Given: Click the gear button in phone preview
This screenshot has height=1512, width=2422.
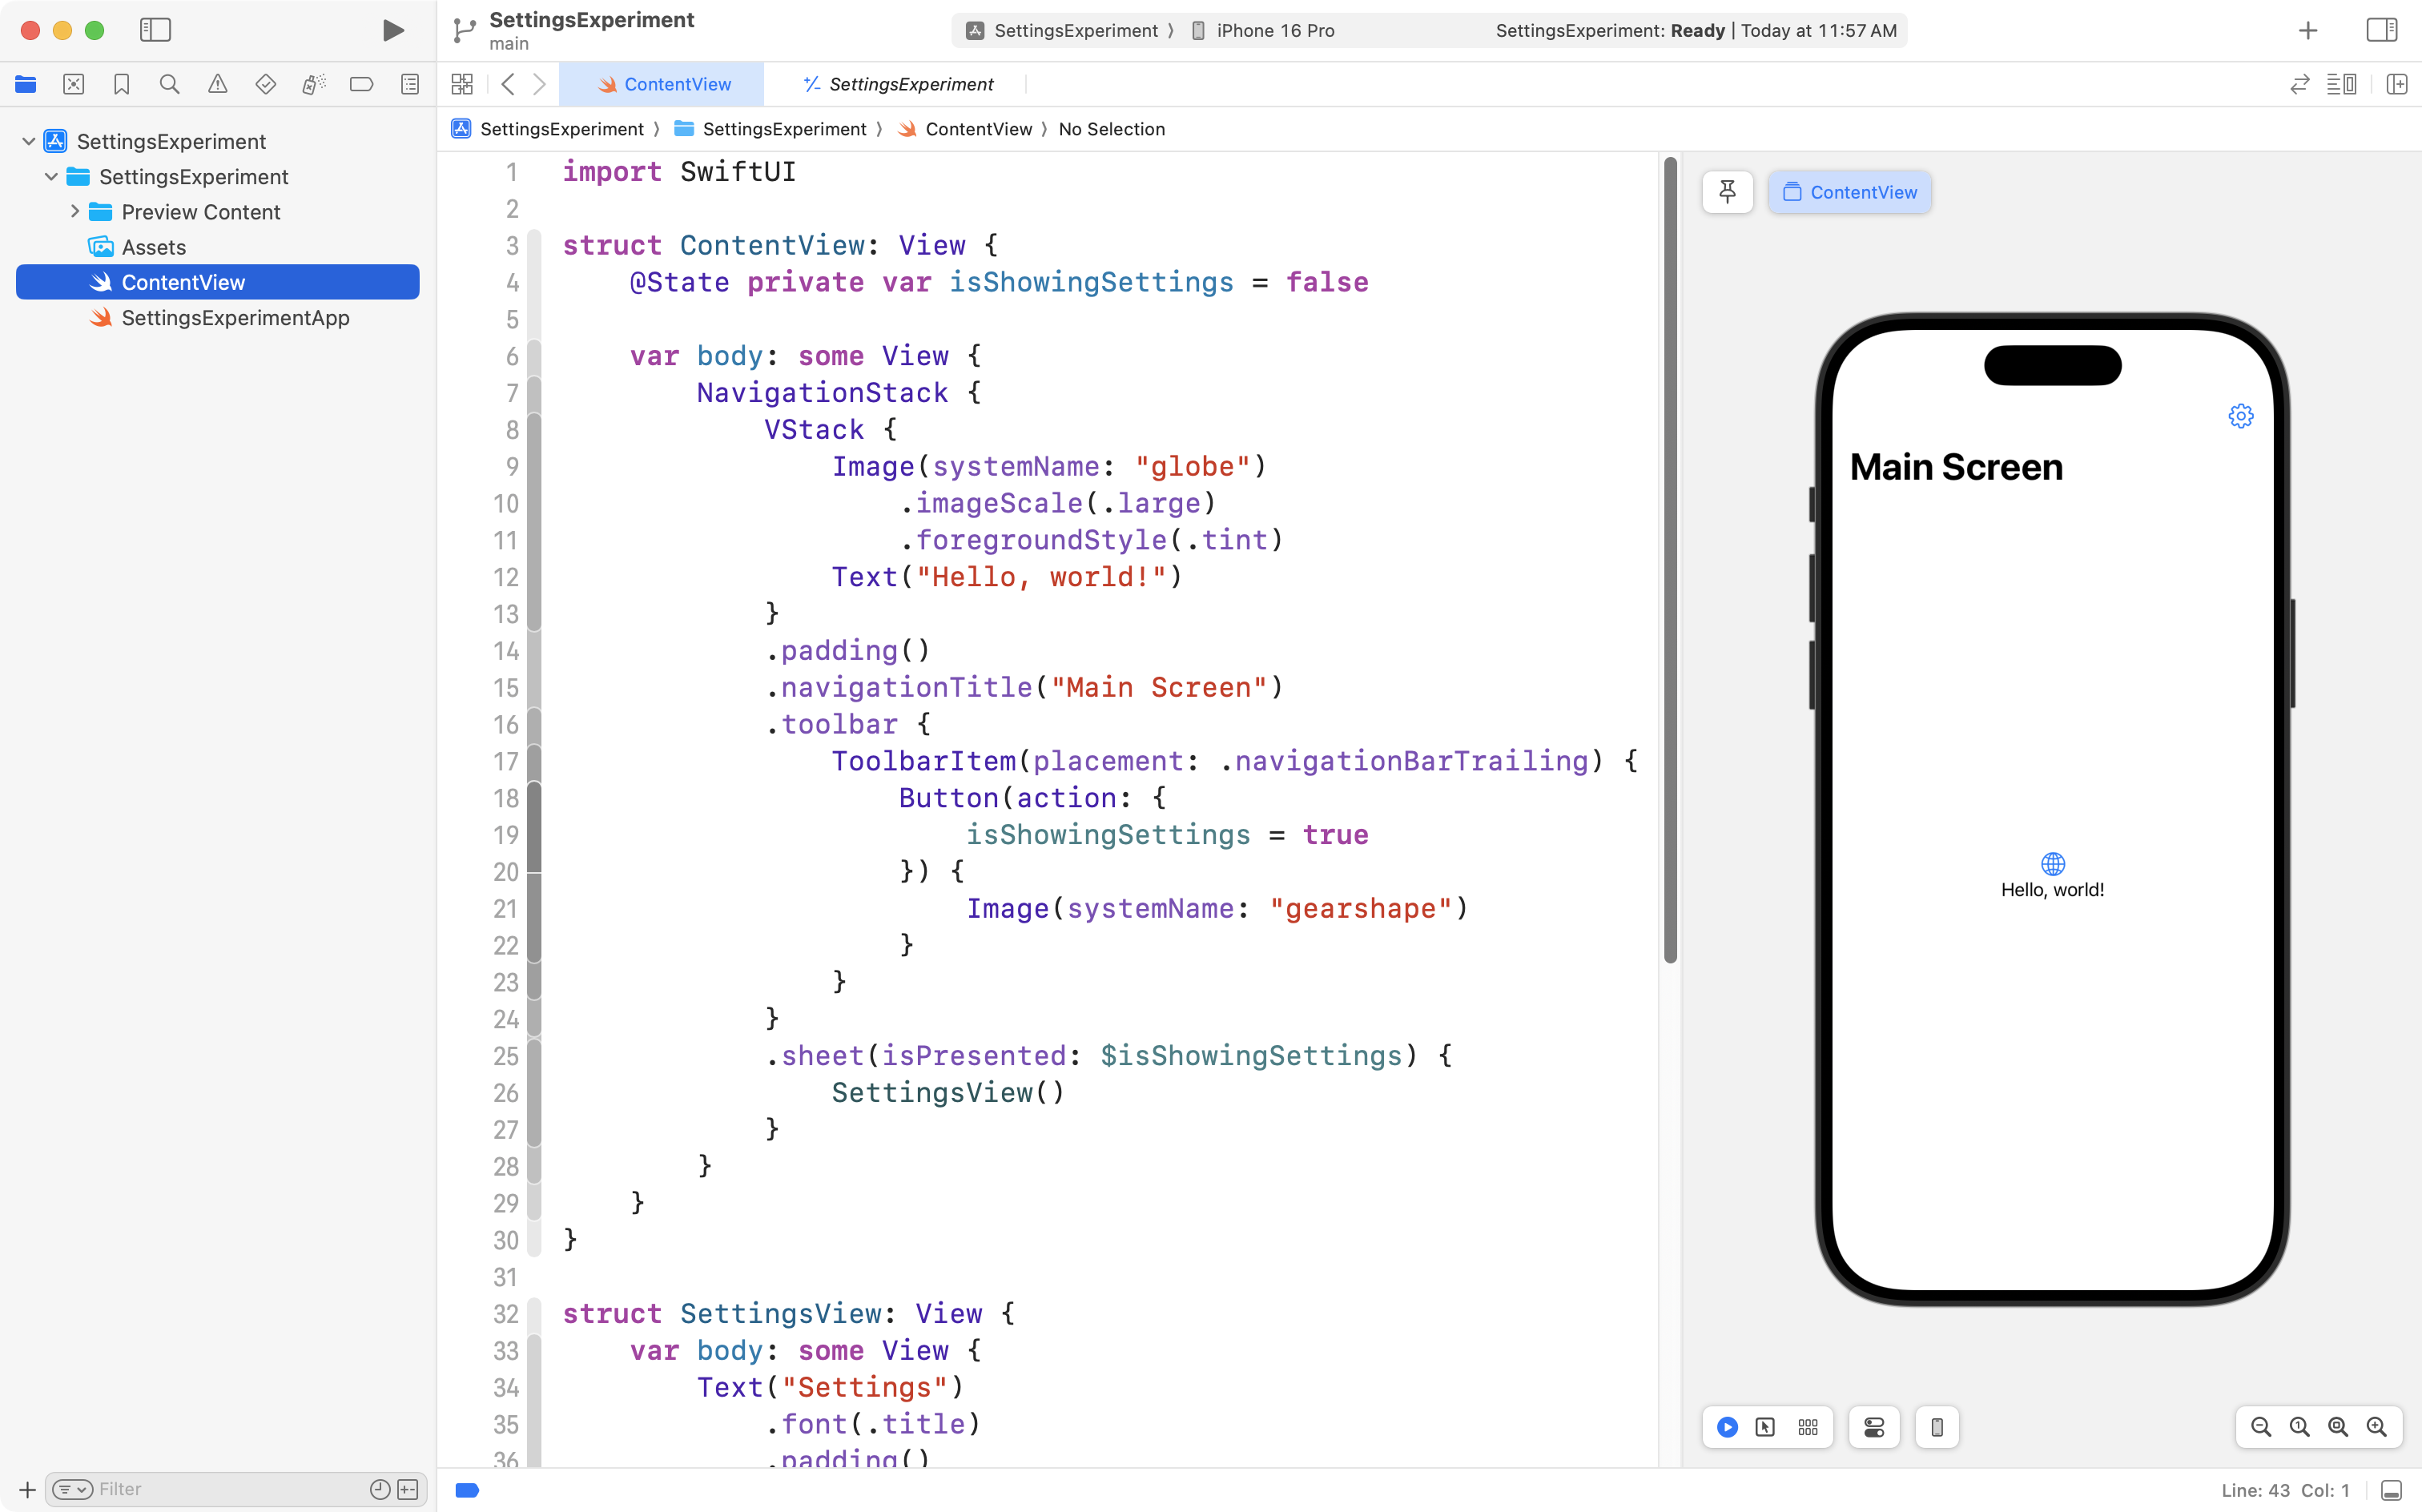Looking at the screenshot, I should point(2240,416).
